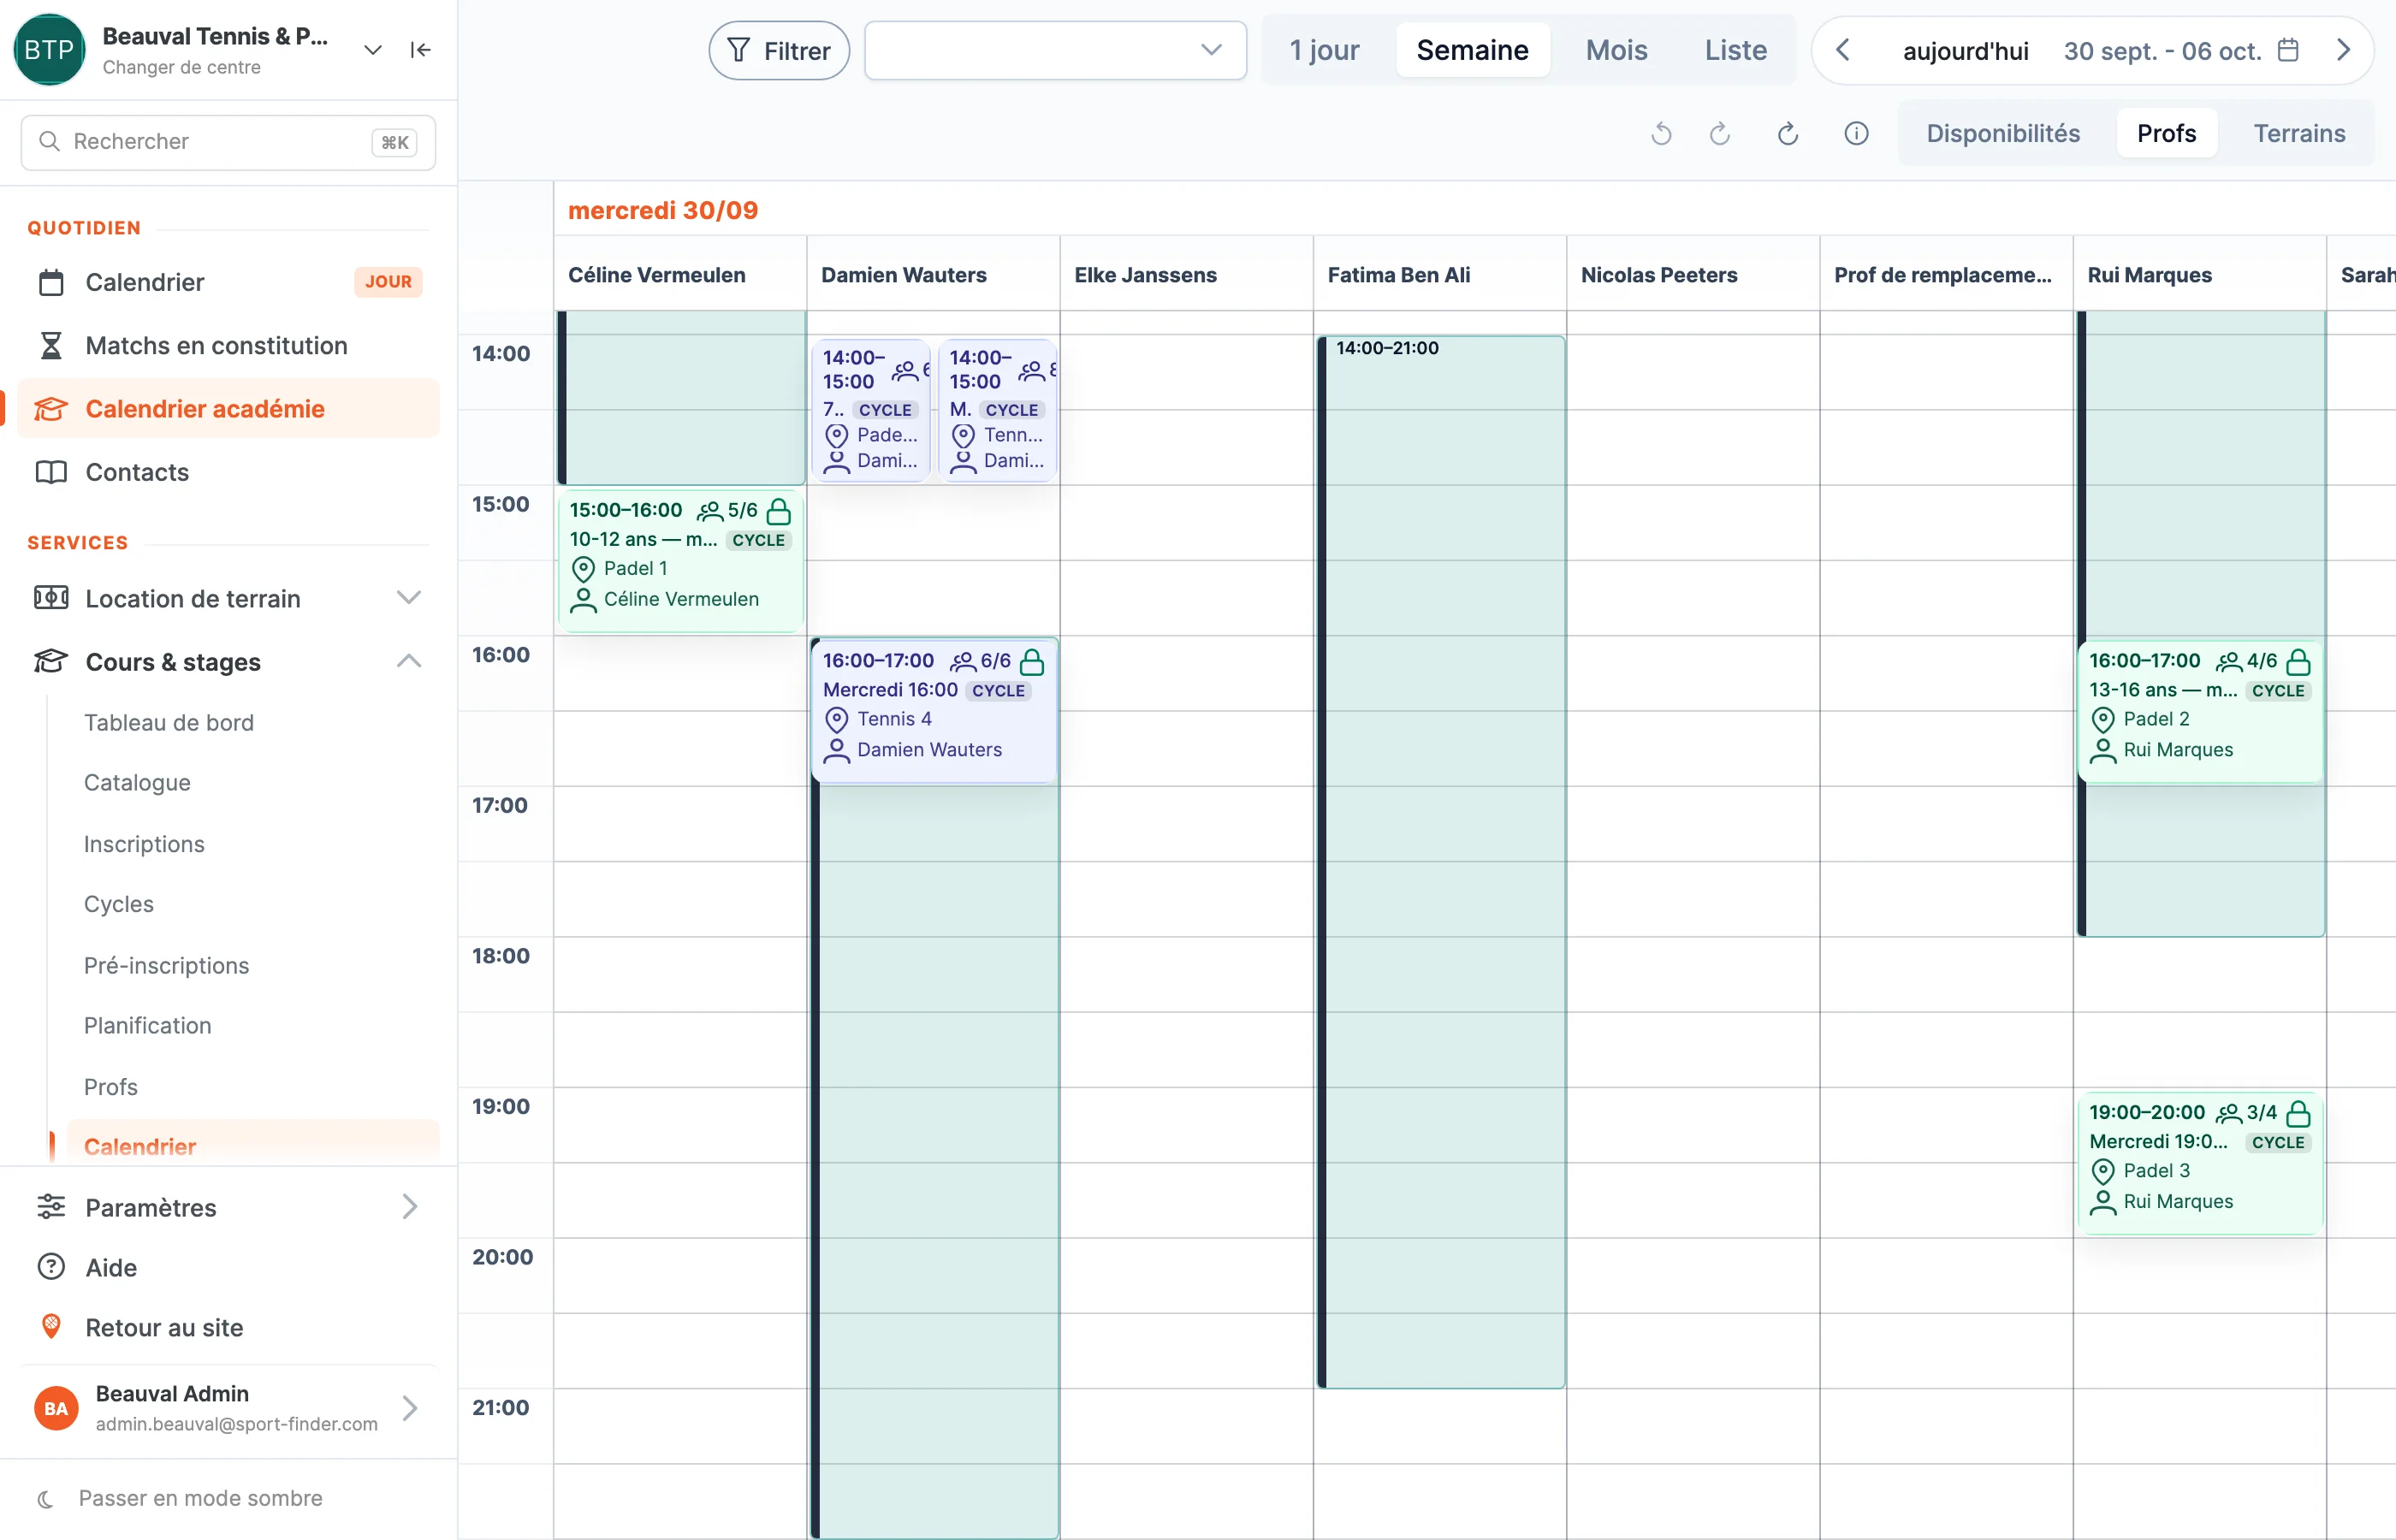
Task: Open the Aide help page
Action: (229, 1267)
